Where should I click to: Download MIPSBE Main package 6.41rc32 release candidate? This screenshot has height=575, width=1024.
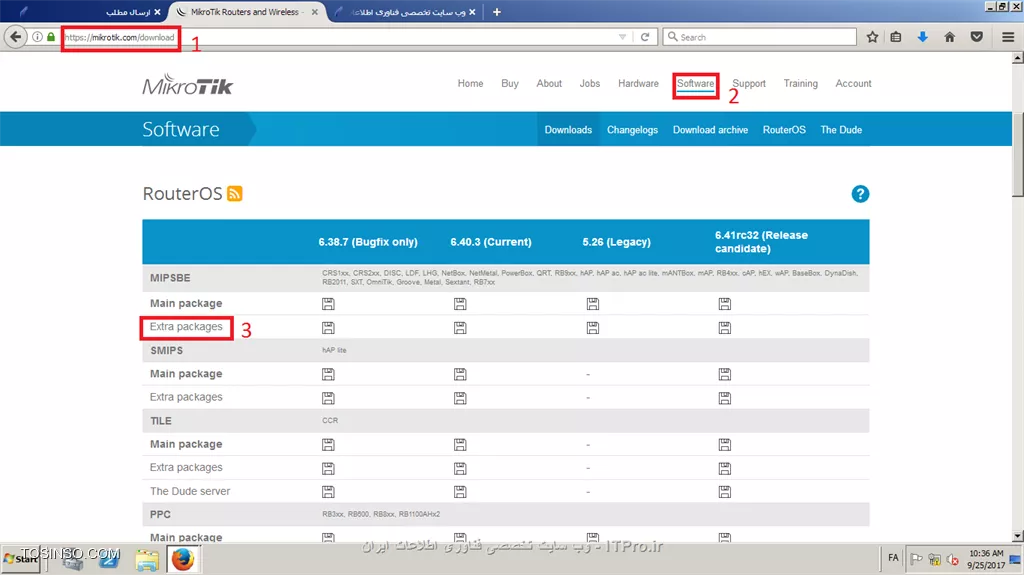coord(724,304)
